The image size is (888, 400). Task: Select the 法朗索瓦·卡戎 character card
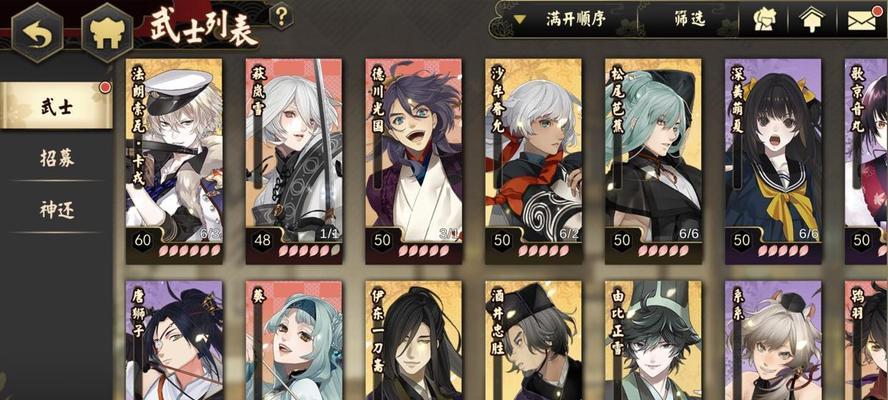click(x=174, y=161)
